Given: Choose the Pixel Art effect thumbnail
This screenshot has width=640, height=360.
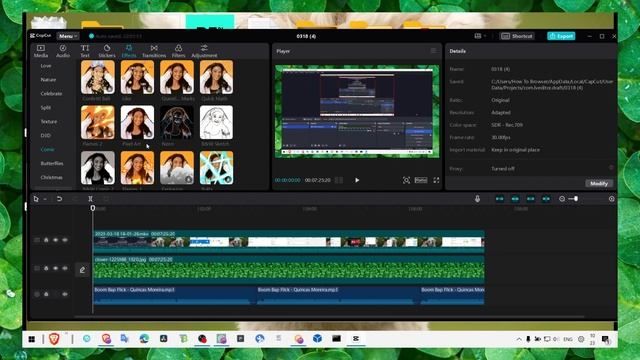Looking at the screenshot, I should (x=137, y=122).
